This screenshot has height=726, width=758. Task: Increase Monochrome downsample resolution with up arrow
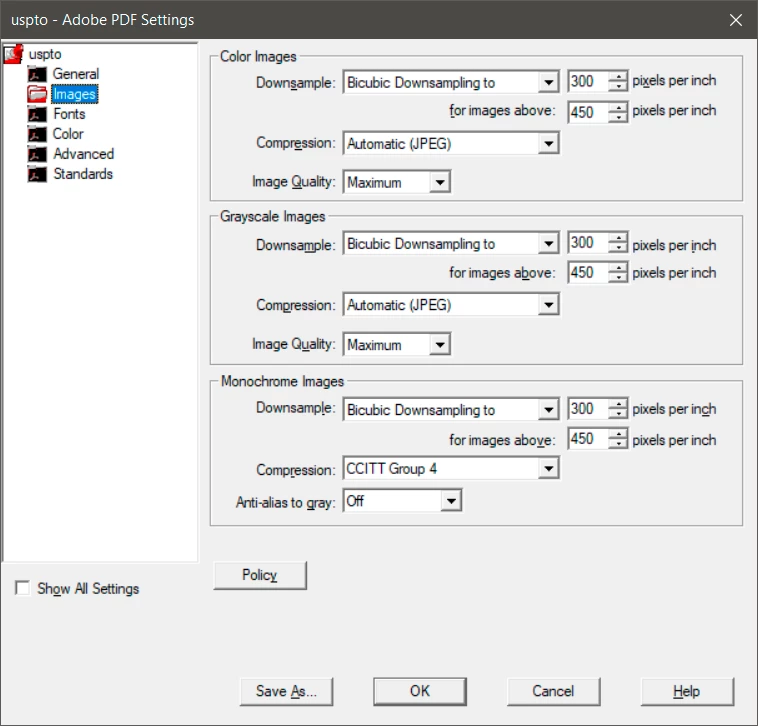(x=618, y=404)
